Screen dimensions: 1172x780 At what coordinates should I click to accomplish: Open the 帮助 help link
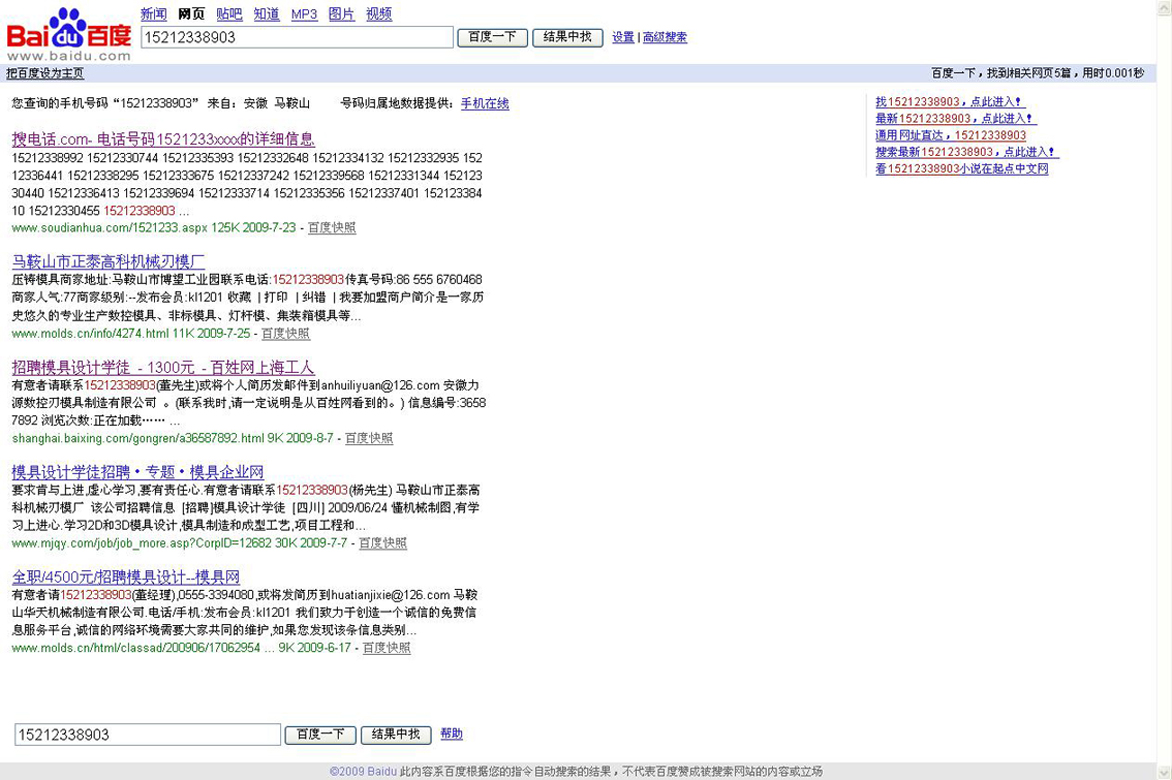[451, 734]
